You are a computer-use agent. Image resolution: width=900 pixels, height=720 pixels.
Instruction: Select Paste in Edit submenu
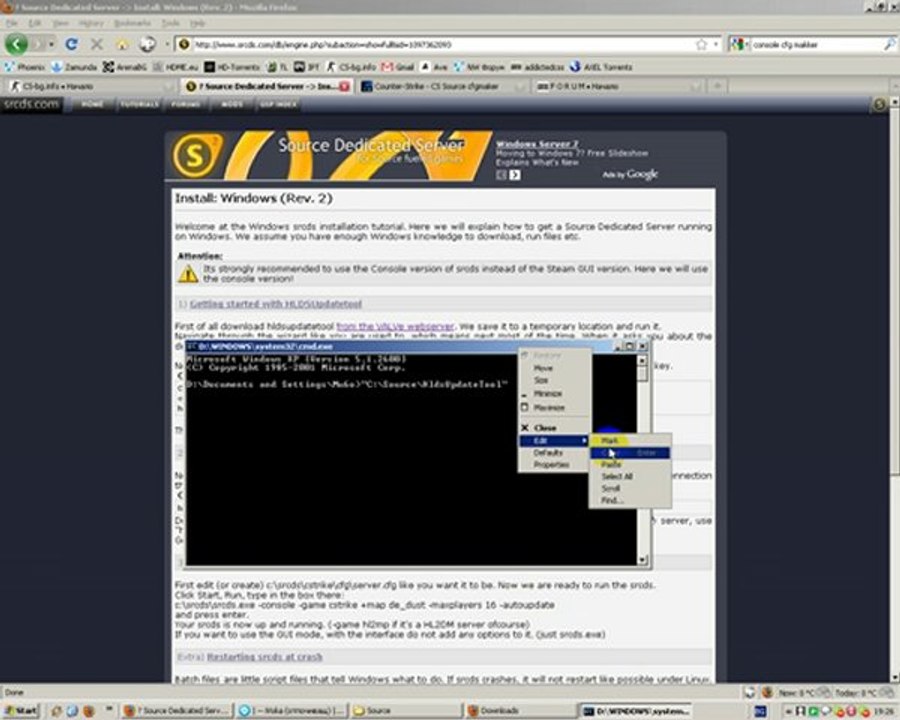coord(630,464)
